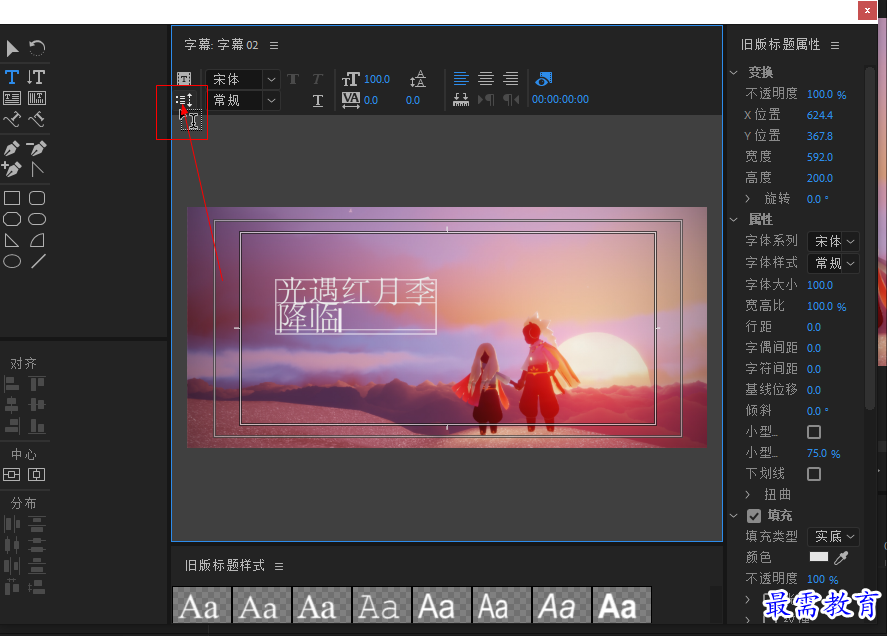Click the background video timecode 00:00:00:00

[560, 100]
